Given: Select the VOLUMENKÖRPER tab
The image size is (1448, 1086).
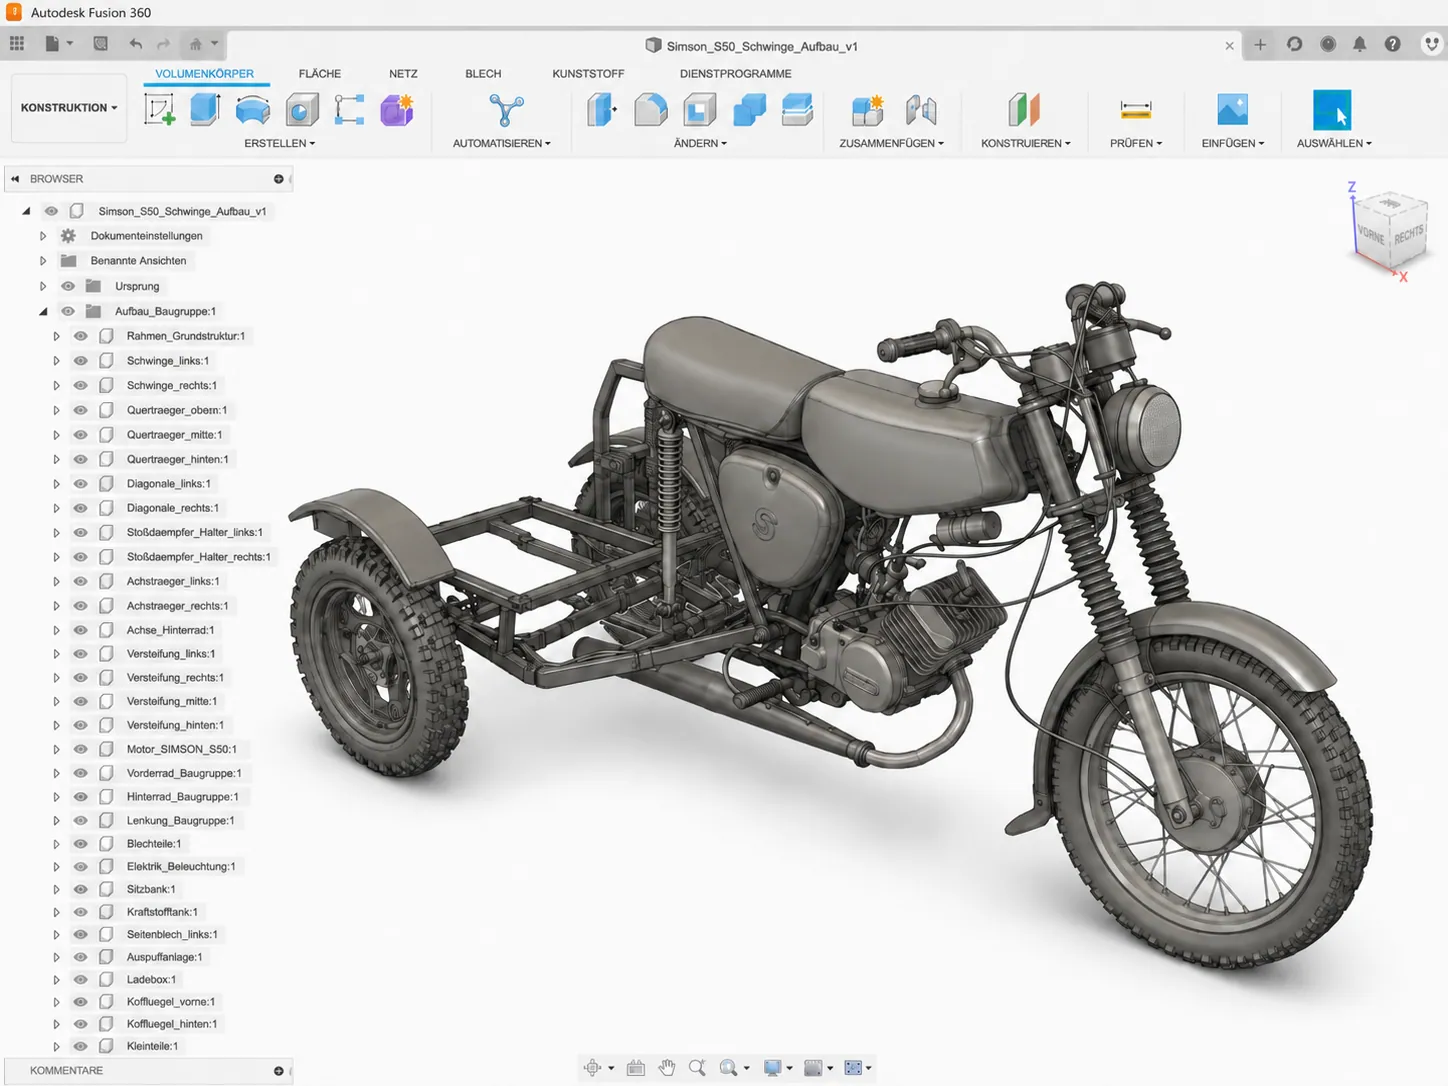Looking at the screenshot, I should (x=204, y=74).
